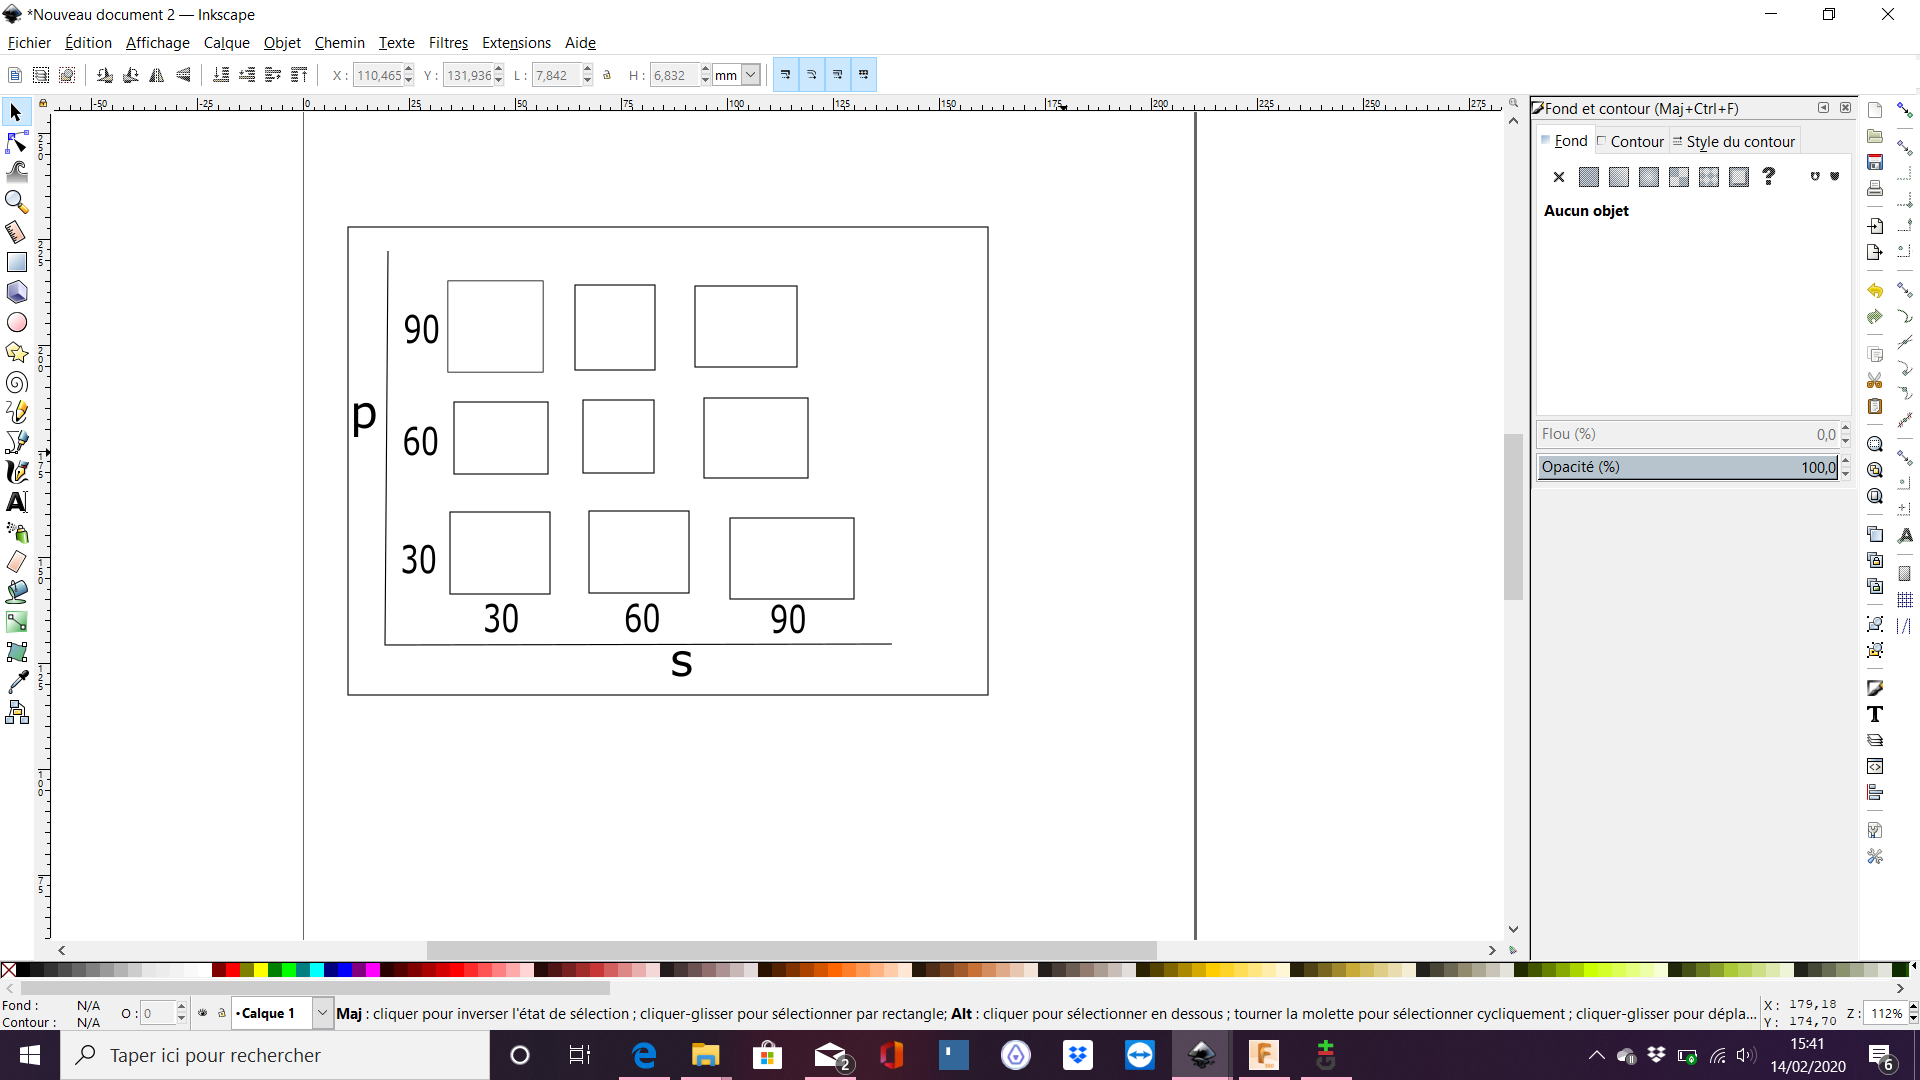Click the X coordinate input field
This screenshot has height=1080, width=1920.
tap(378, 75)
